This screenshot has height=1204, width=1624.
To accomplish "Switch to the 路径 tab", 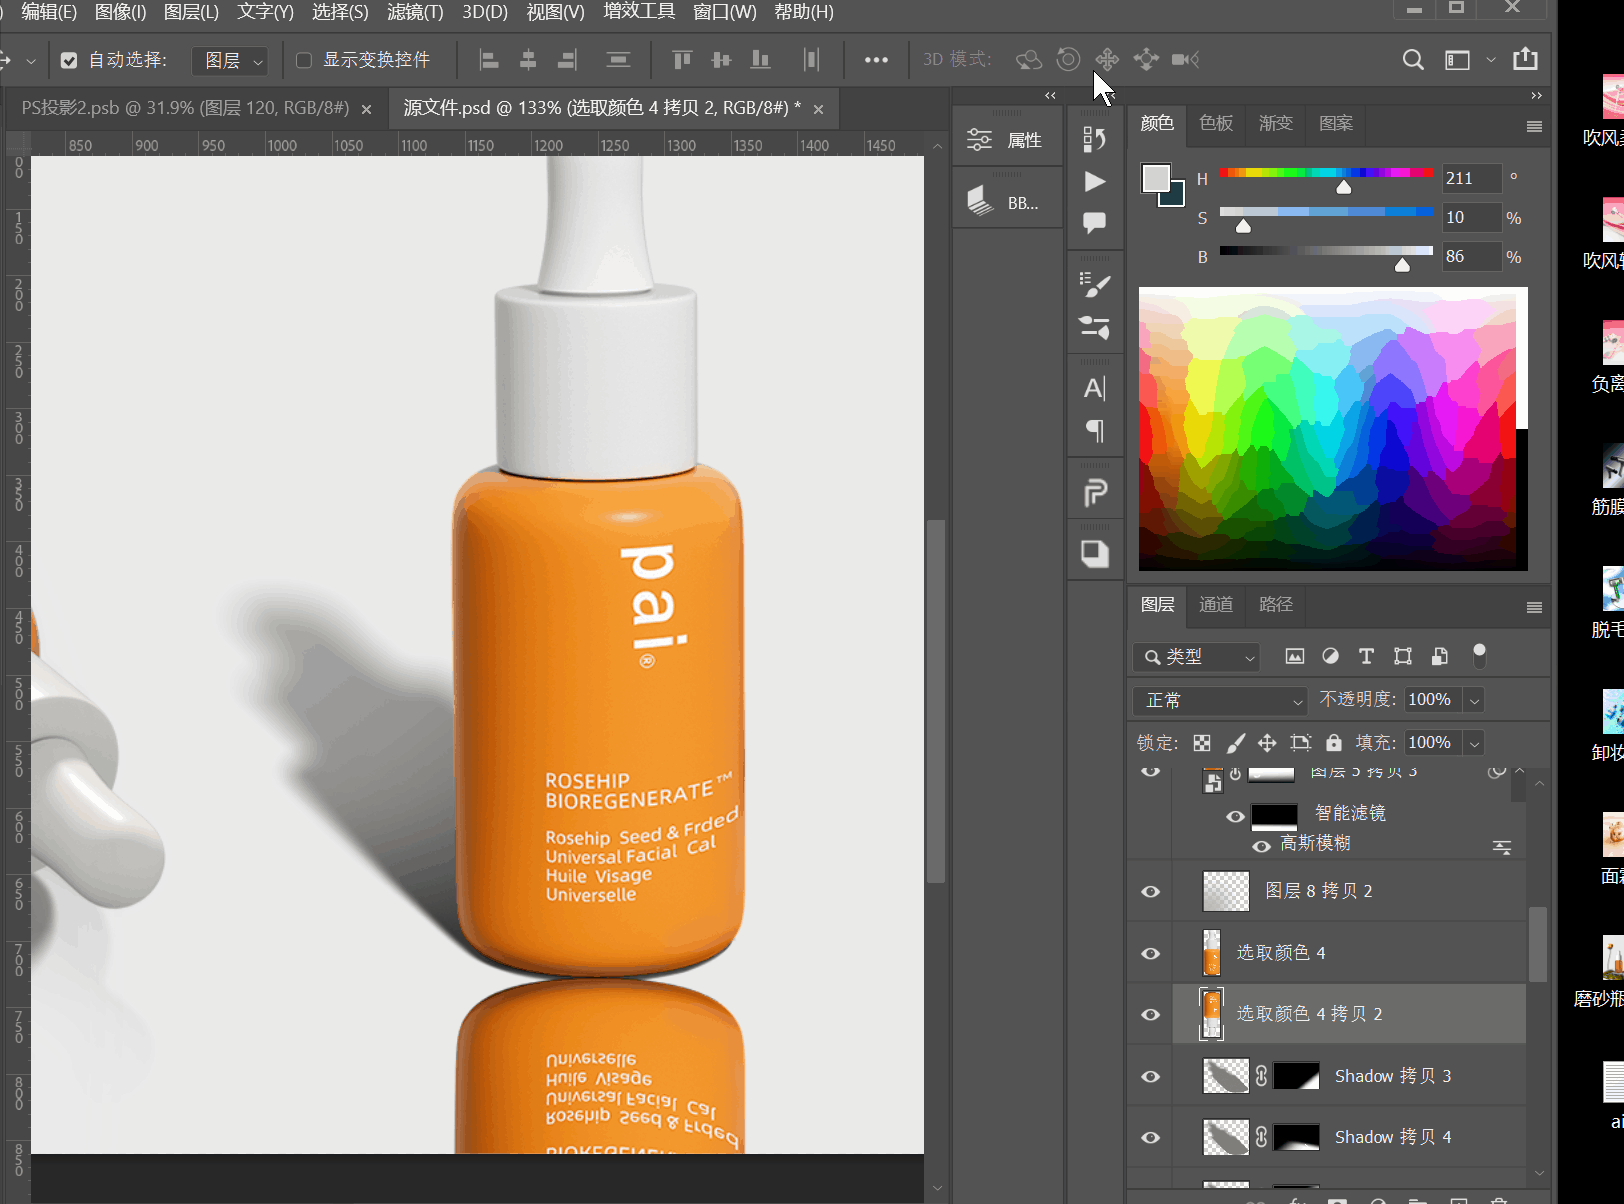I will tap(1276, 605).
